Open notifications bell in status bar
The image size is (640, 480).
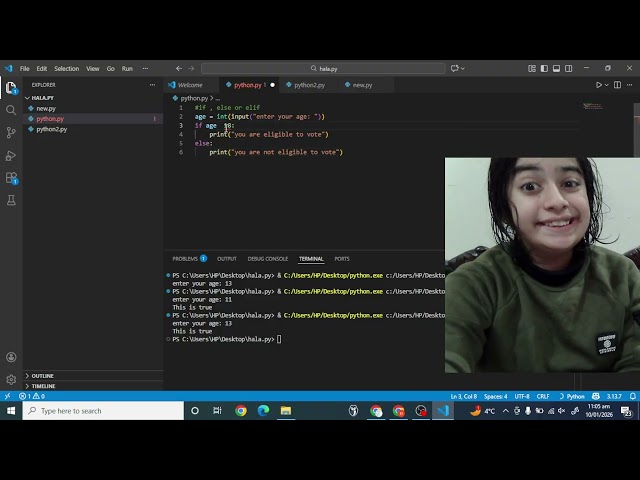click(x=633, y=396)
